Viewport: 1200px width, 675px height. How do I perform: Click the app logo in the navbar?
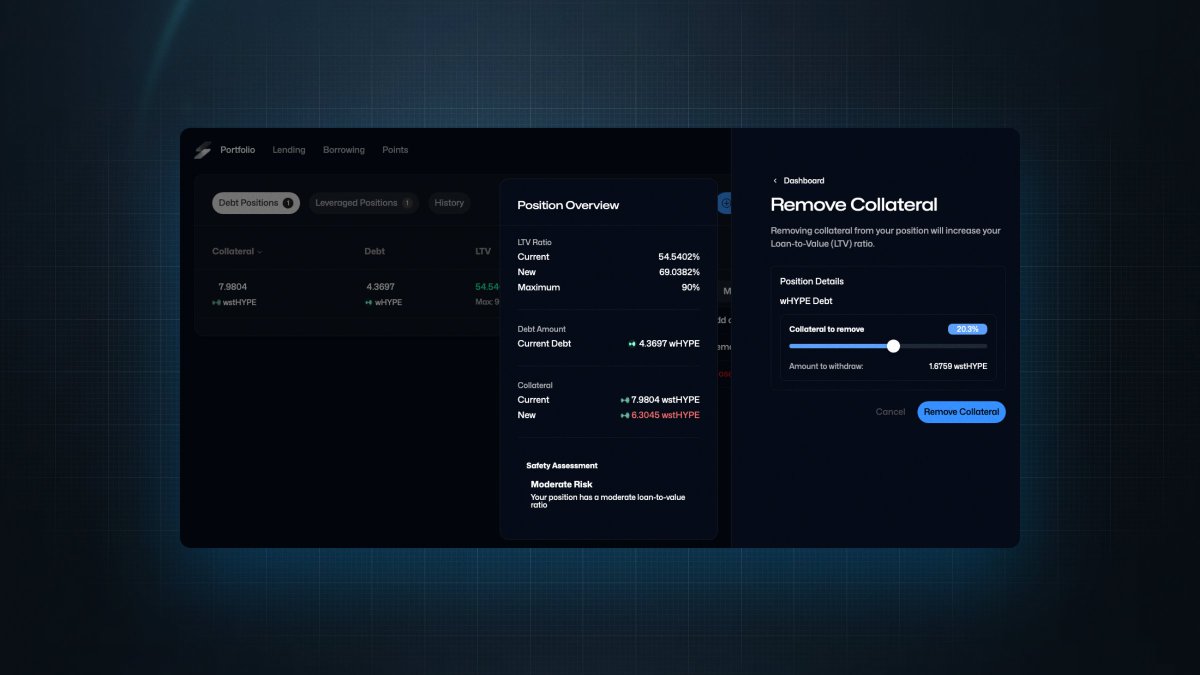point(202,150)
